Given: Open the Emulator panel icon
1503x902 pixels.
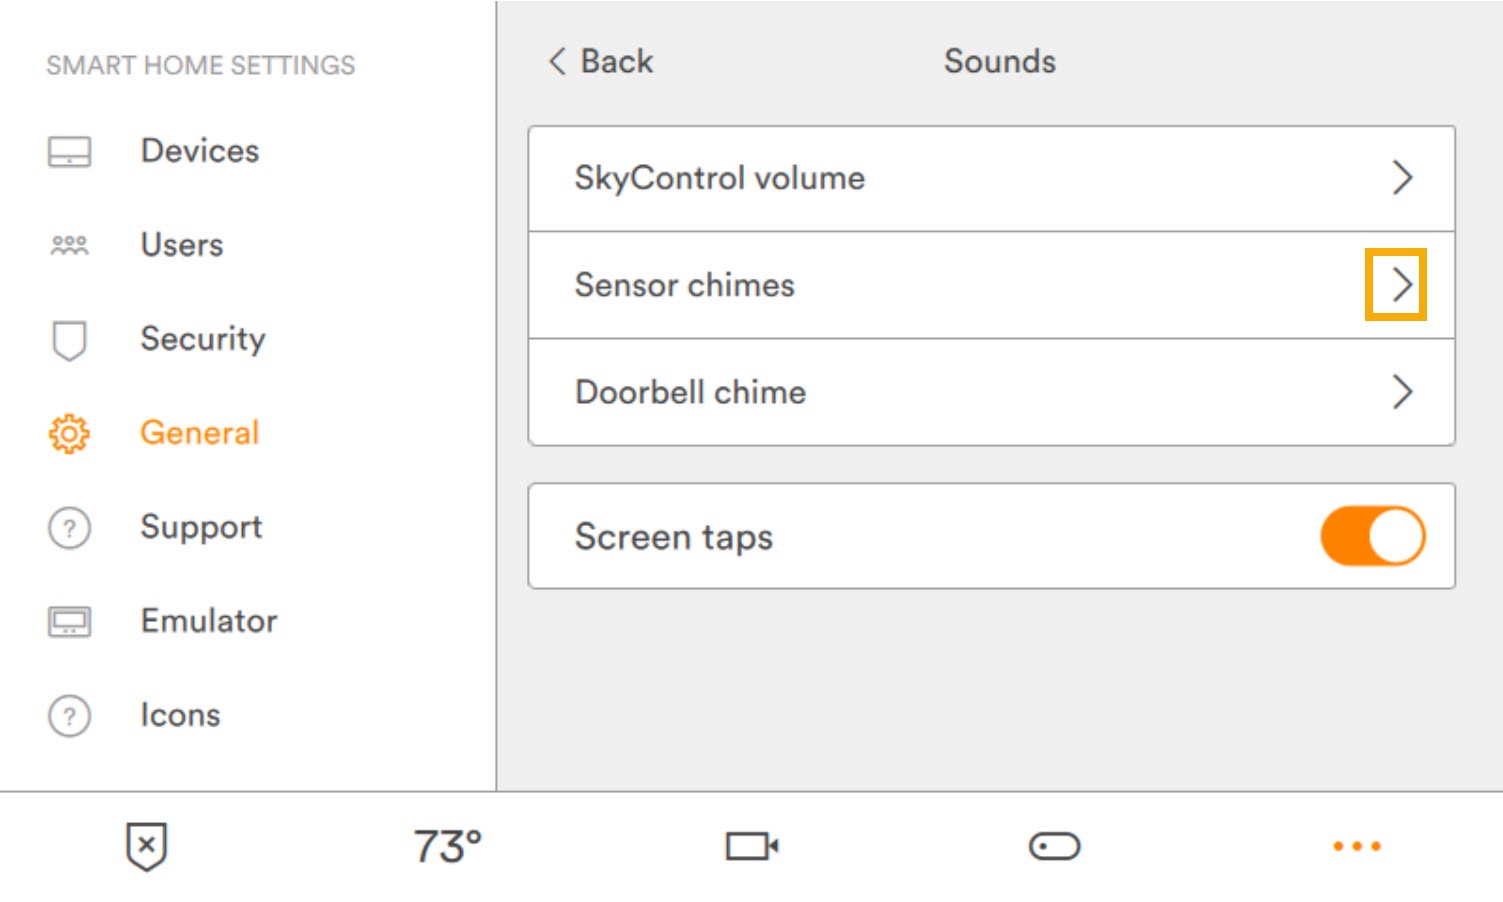Looking at the screenshot, I should [68, 621].
